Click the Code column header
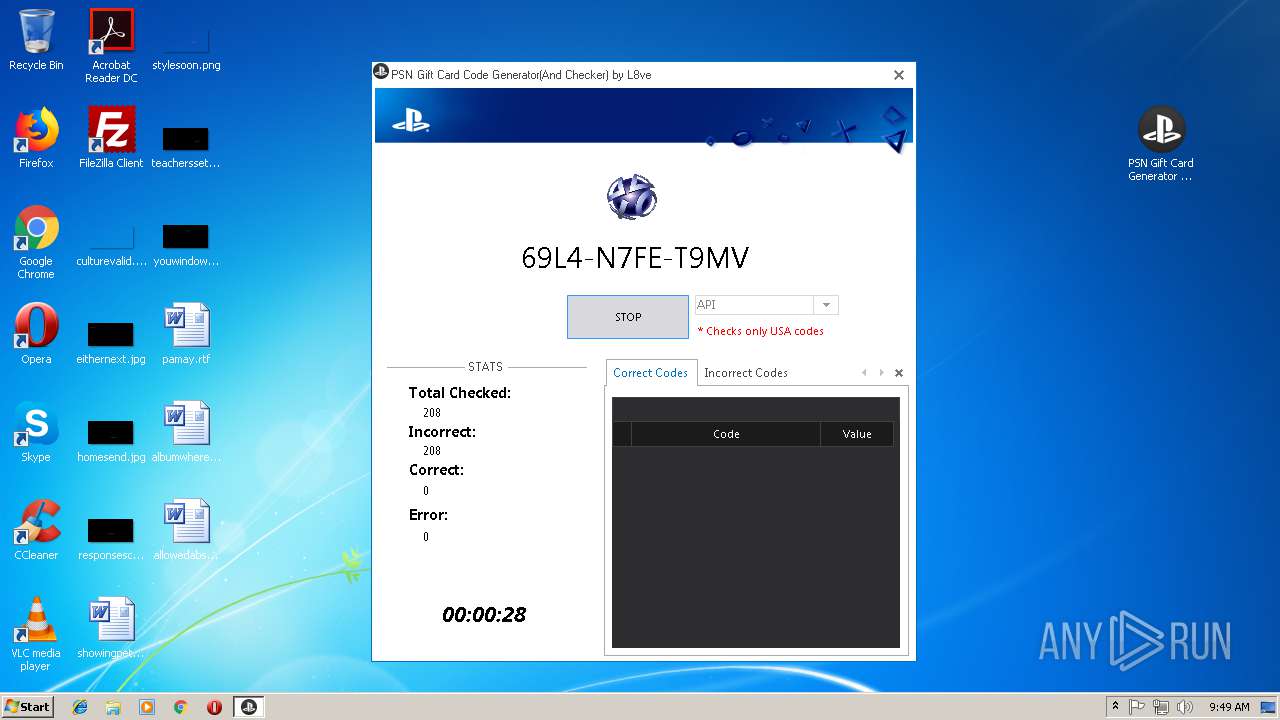Viewport: 1280px width, 720px height. pos(726,434)
